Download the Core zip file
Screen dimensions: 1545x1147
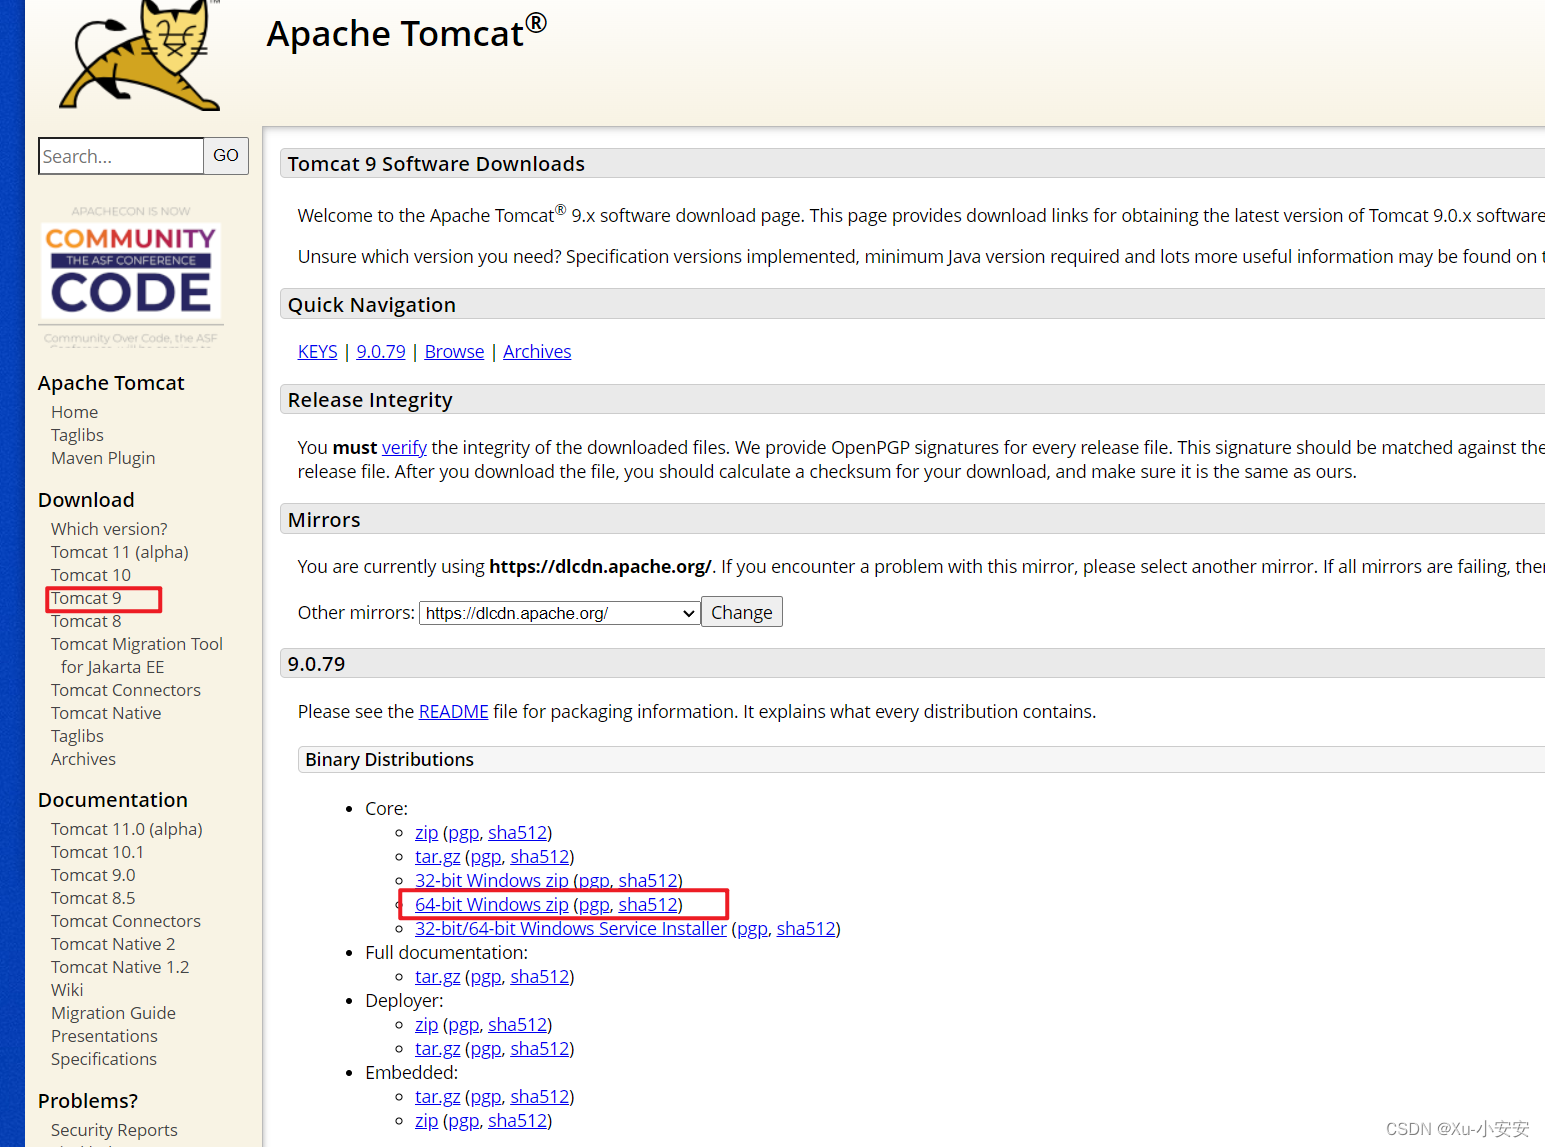(x=426, y=833)
